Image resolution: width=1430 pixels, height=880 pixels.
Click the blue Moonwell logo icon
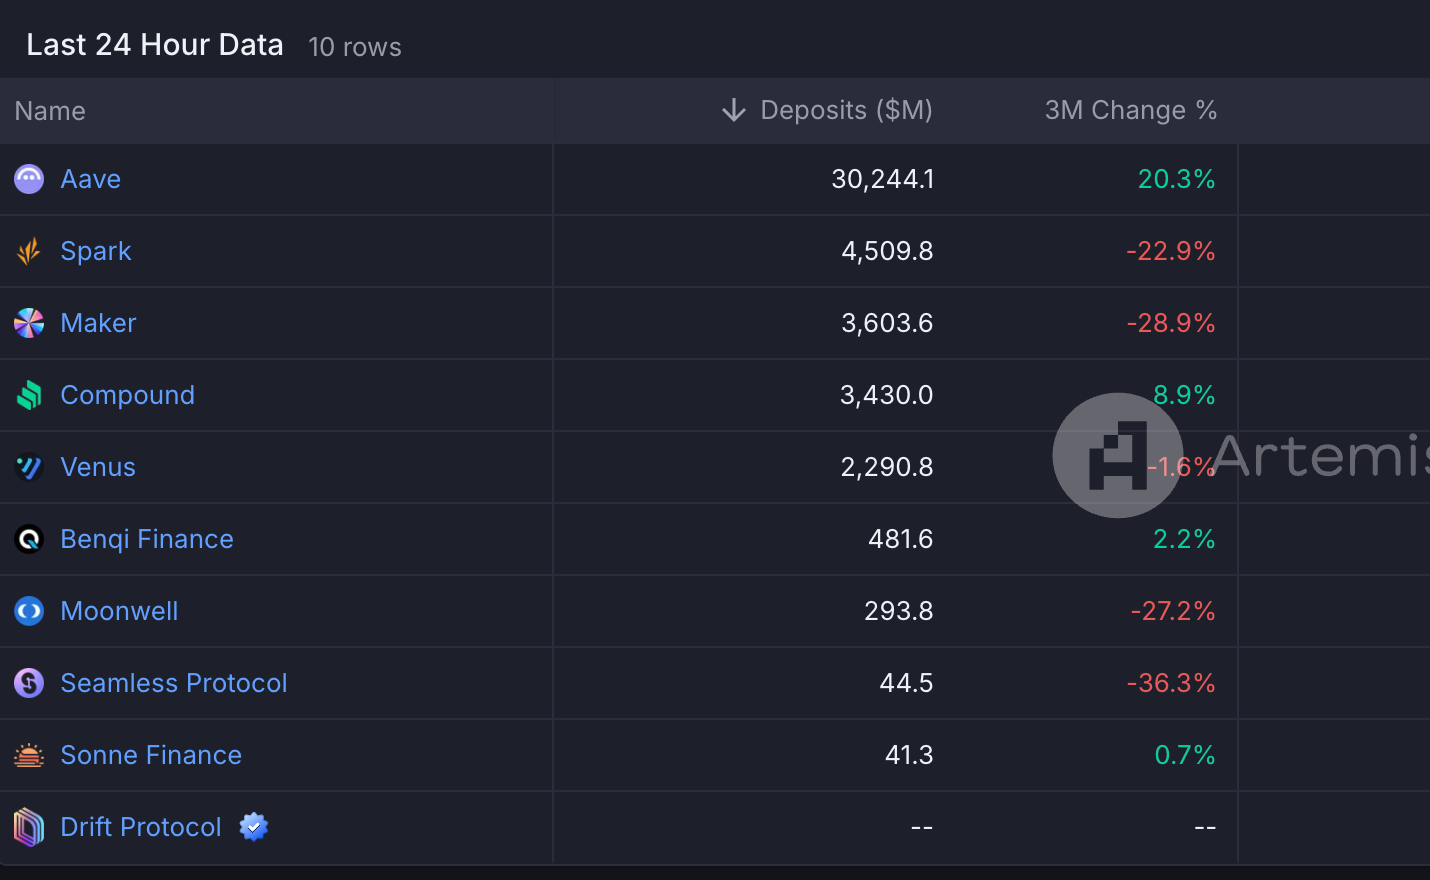29,611
